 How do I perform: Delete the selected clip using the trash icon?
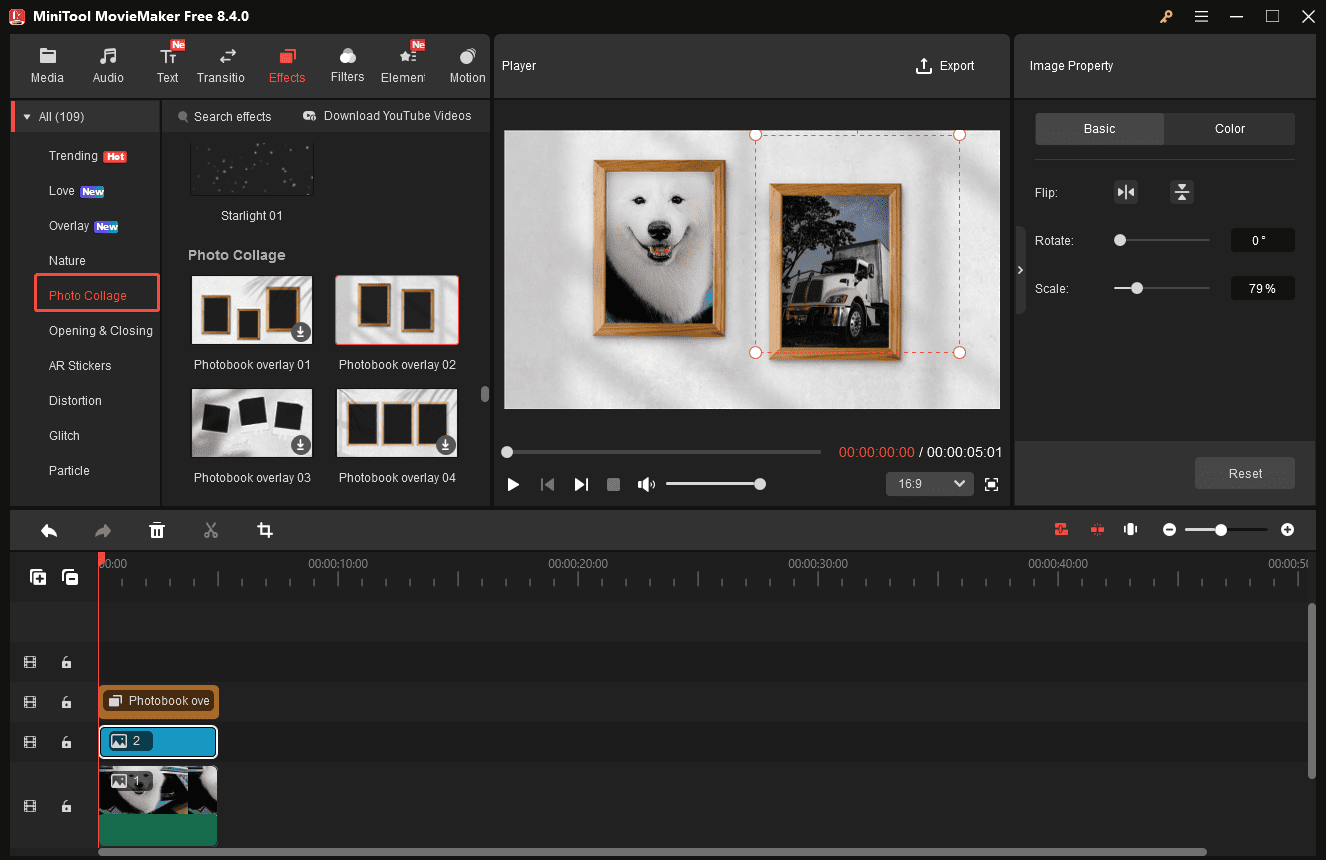(x=157, y=530)
